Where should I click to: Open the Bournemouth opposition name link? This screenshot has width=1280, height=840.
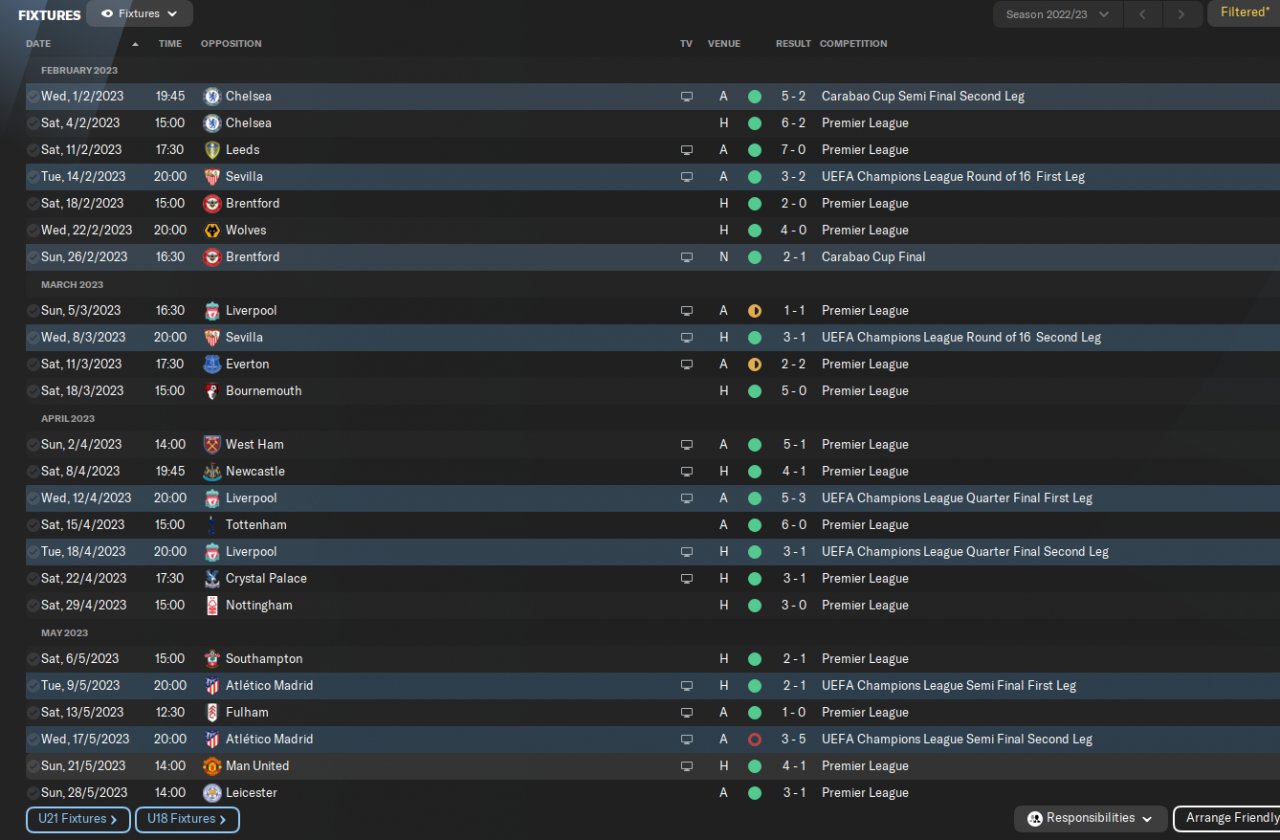pos(264,391)
